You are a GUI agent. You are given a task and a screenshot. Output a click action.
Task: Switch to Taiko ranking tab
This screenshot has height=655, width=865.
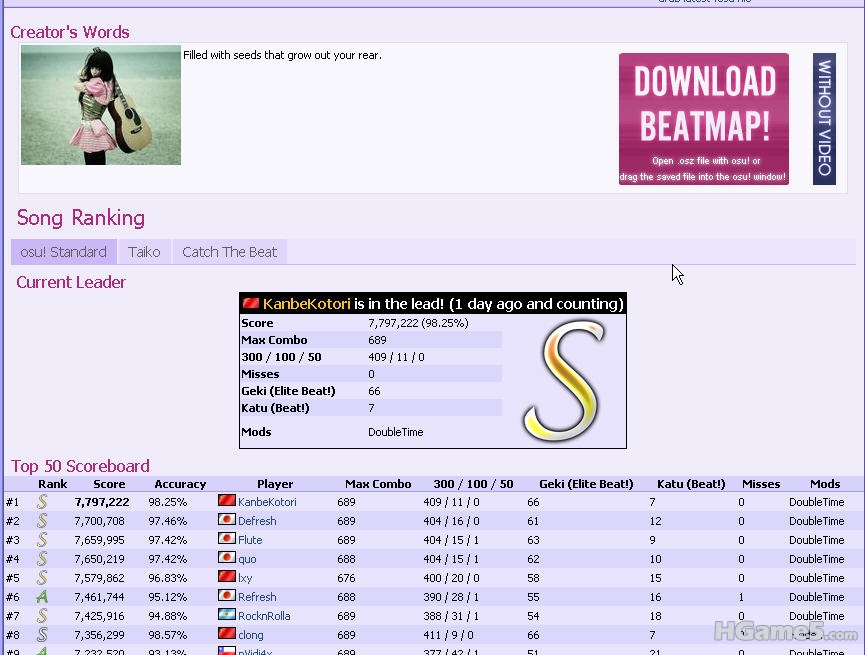click(144, 252)
